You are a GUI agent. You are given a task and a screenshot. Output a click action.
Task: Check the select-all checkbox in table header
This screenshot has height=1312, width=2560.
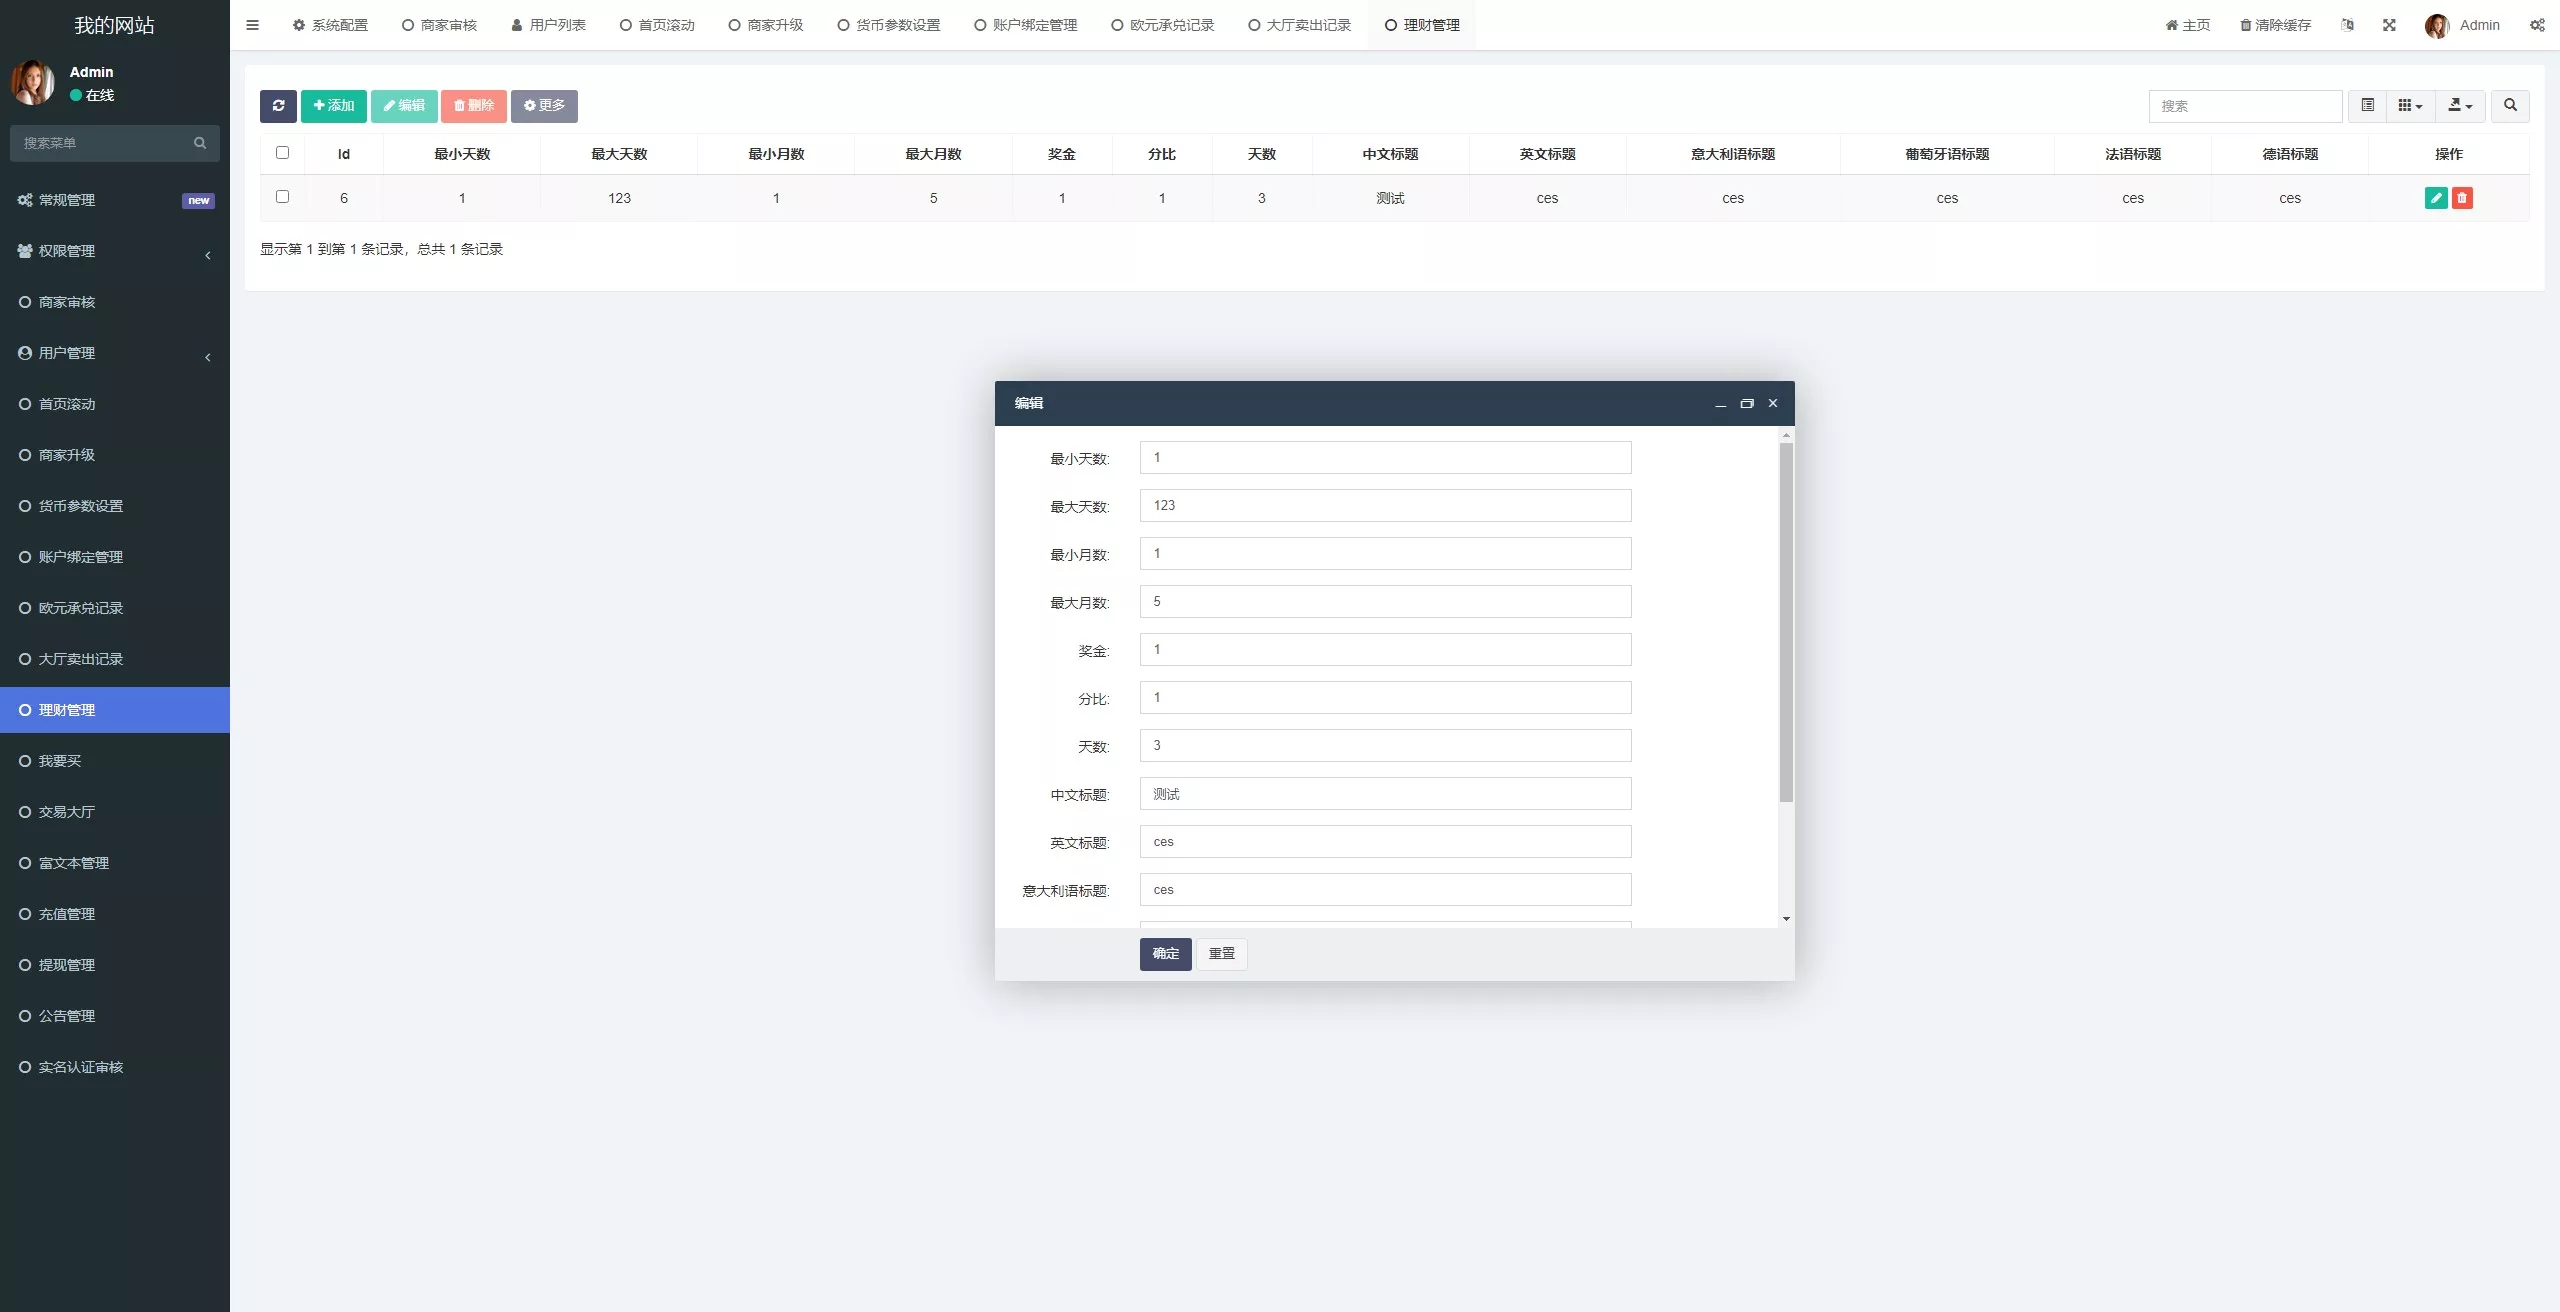282,153
